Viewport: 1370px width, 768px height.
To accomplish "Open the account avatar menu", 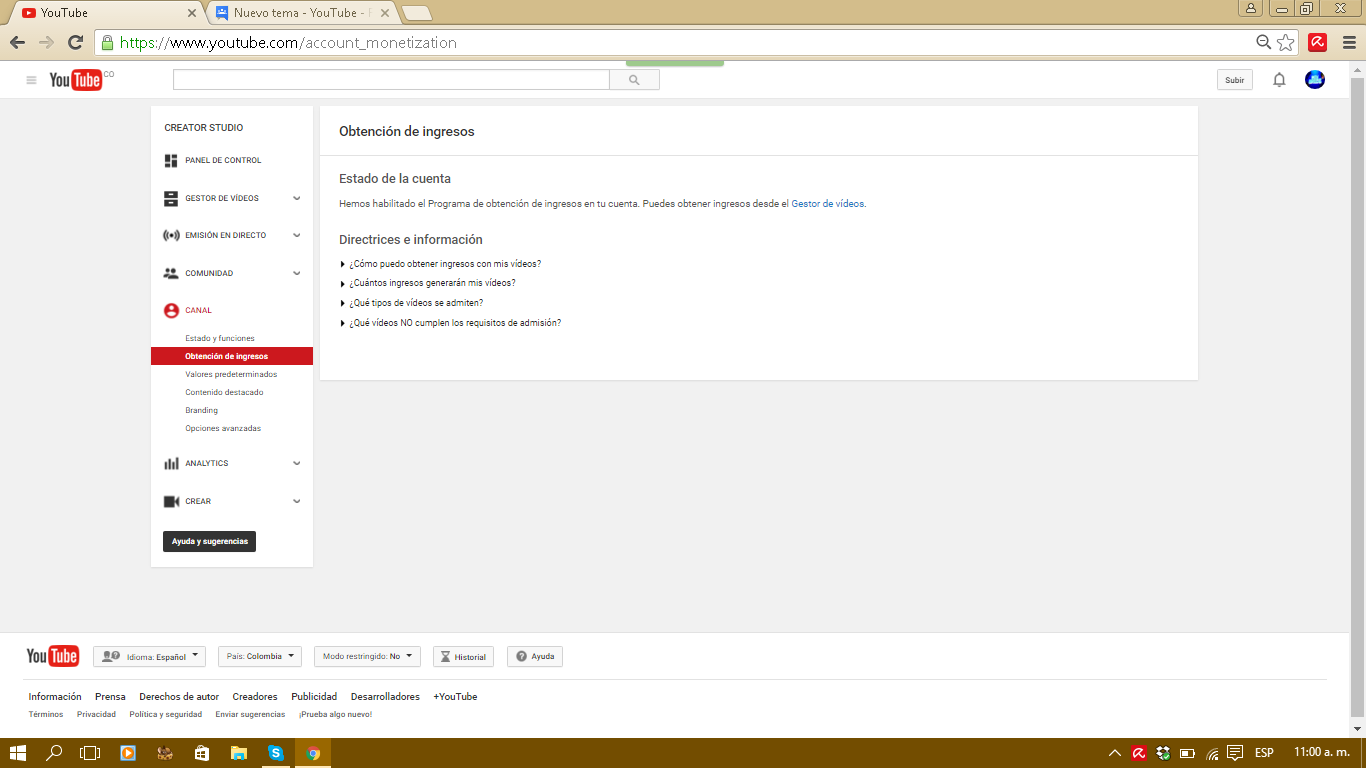I will pos(1315,80).
